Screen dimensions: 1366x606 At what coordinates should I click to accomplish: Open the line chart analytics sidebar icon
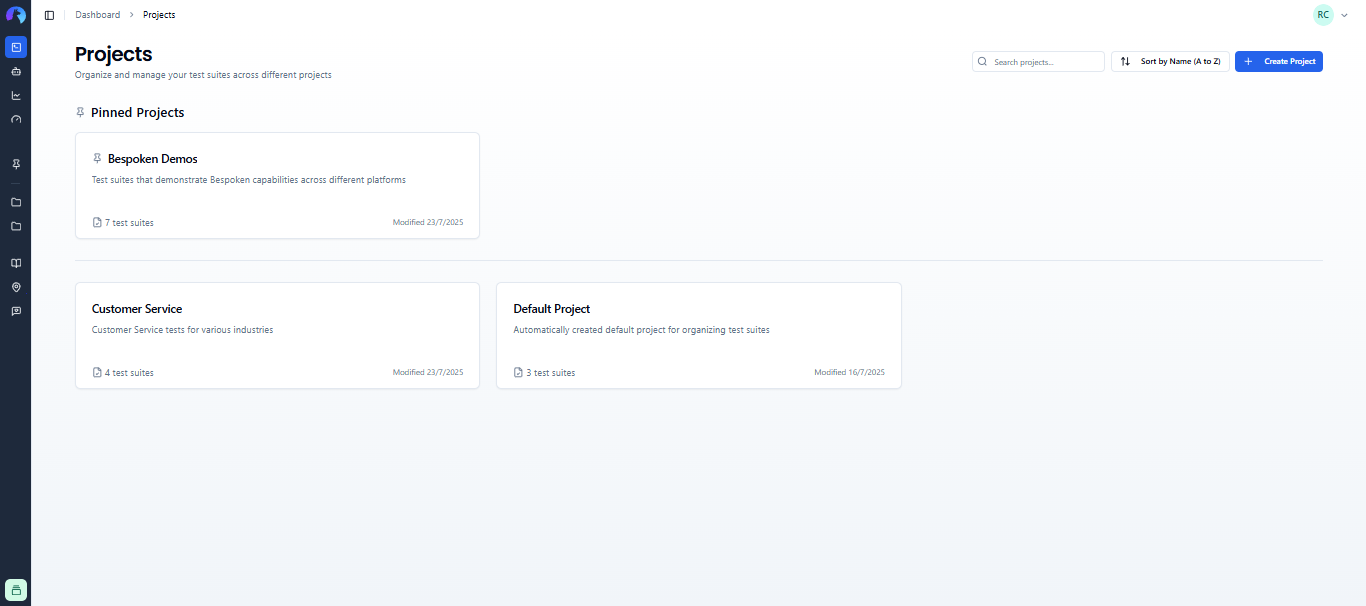coord(16,96)
